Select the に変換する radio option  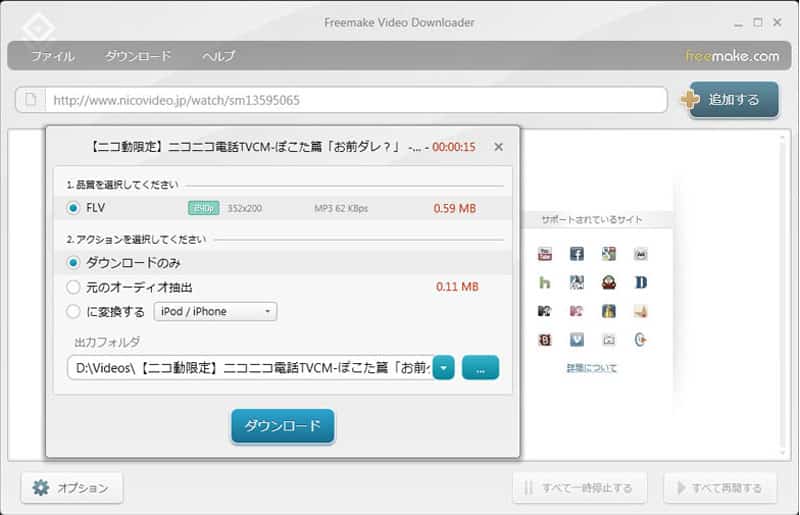pyautogui.click(x=73, y=311)
